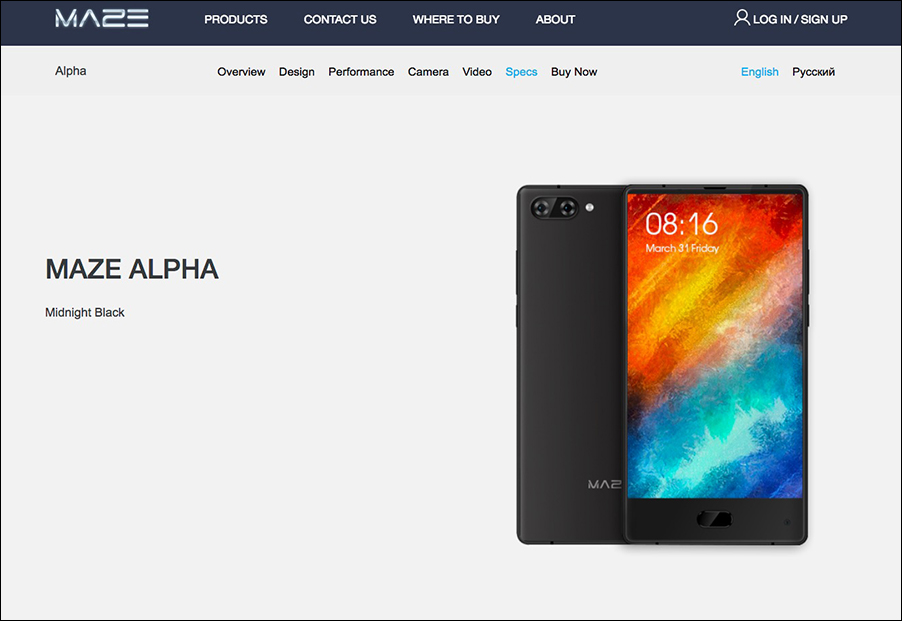This screenshot has width=902, height=621.
Task: Click the MAZE ALPHA heading
Action: pyautogui.click(x=132, y=269)
